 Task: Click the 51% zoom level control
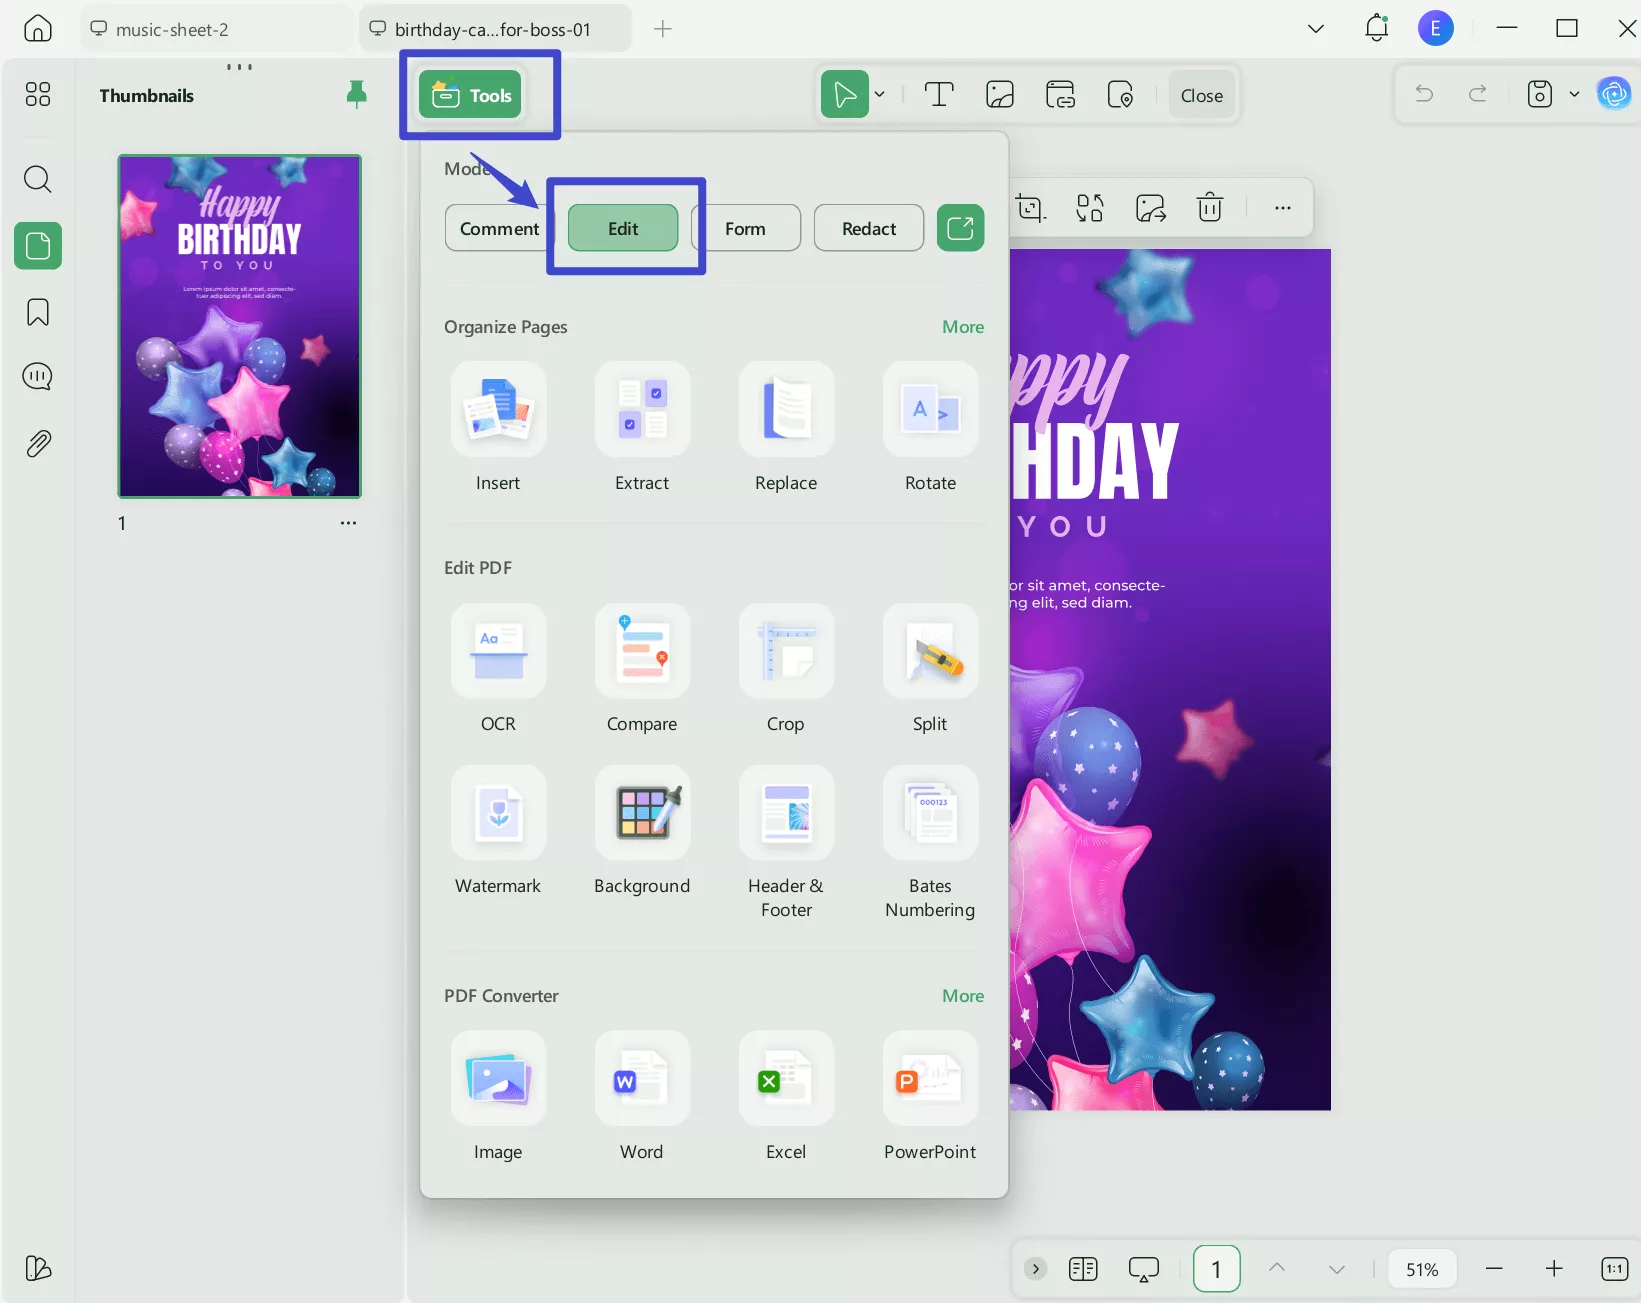pos(1422,1268)
